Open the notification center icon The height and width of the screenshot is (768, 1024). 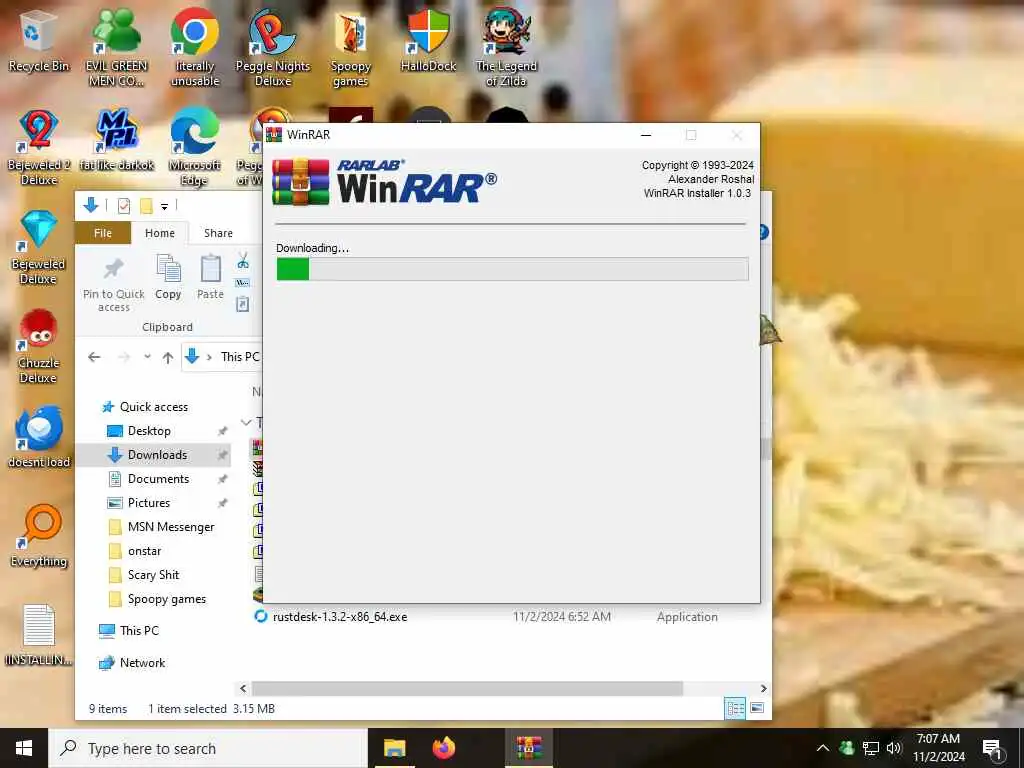tap(993, 750)
